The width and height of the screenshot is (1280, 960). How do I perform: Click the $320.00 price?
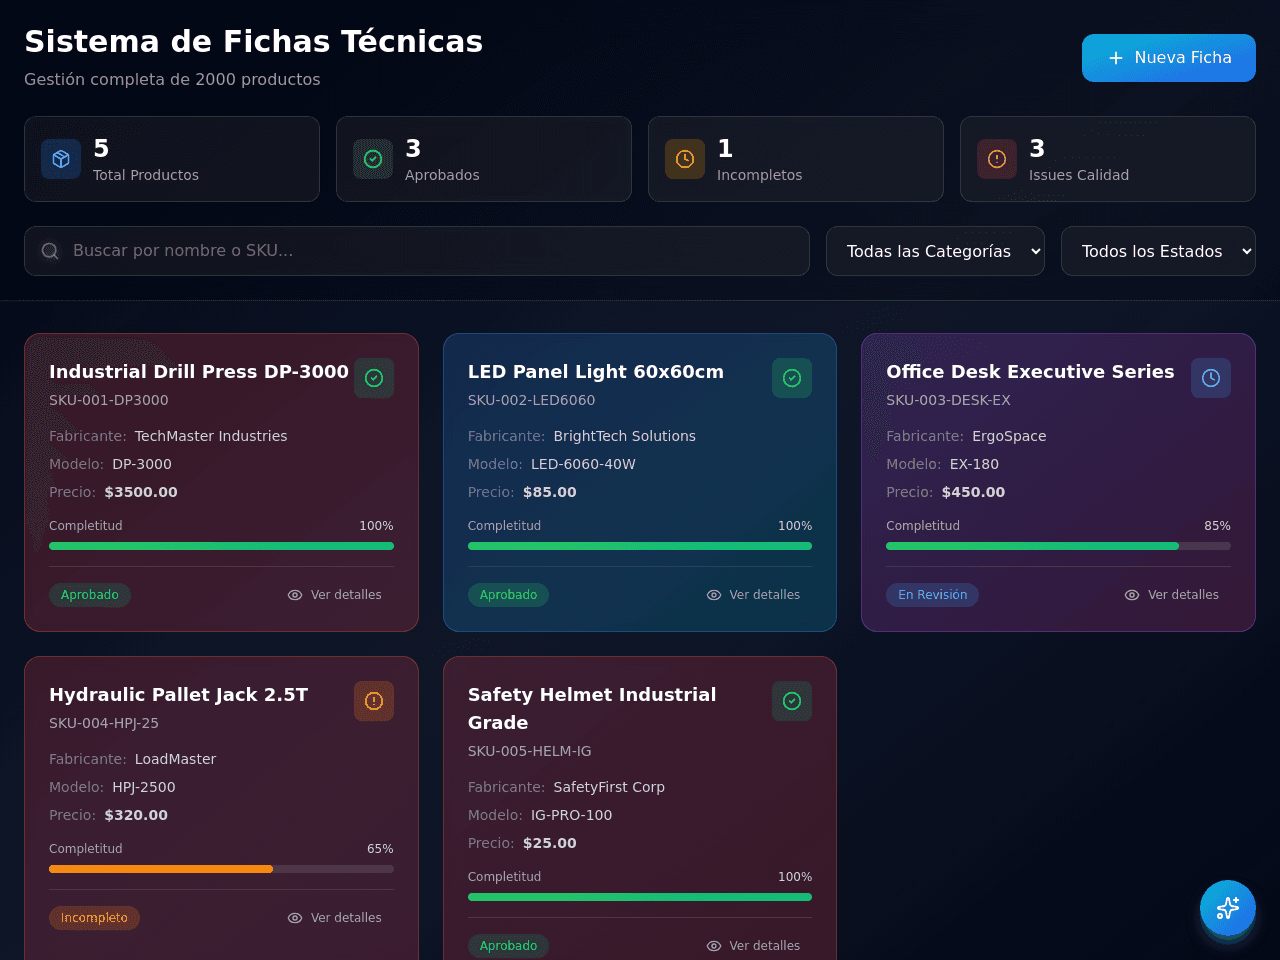(136, 815)
